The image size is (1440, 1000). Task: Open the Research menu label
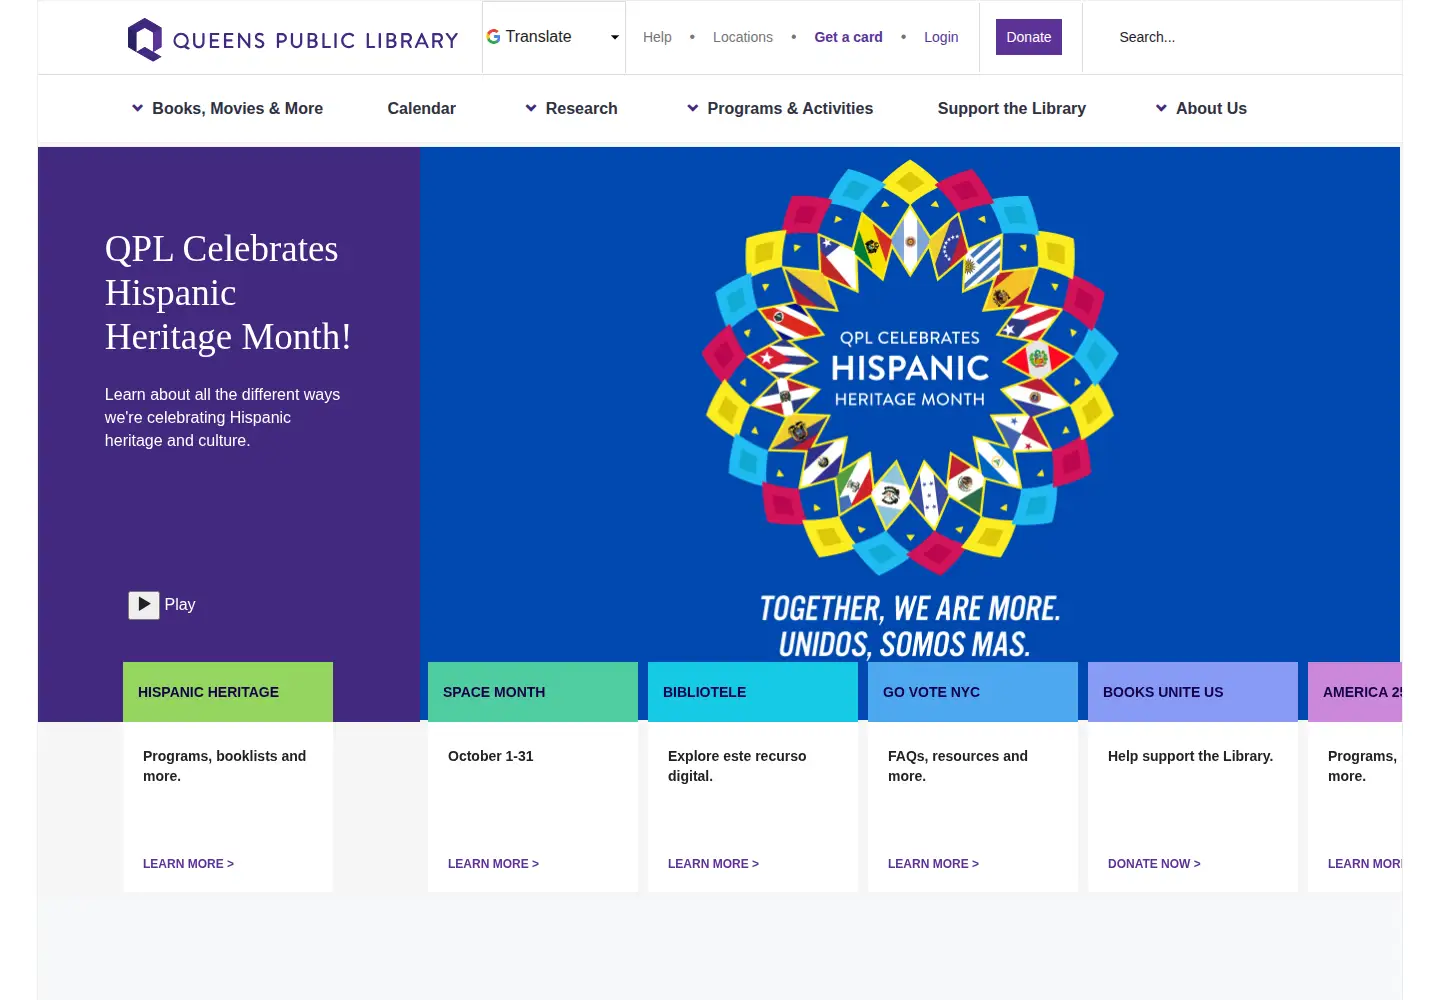coord(581,108)
